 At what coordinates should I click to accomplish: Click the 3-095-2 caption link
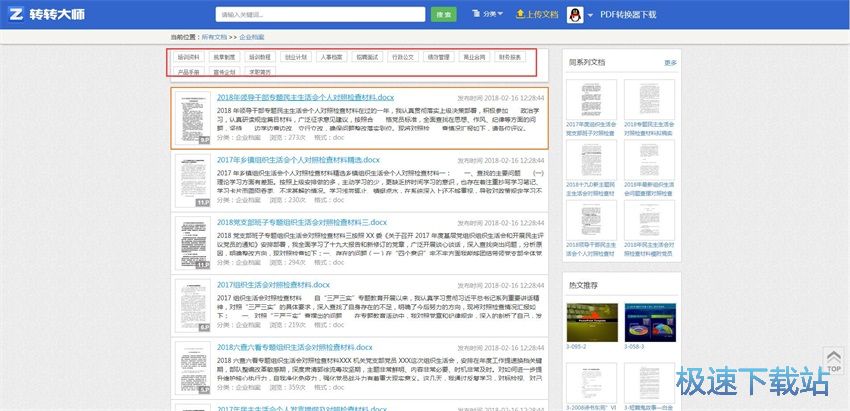[576, 346]
